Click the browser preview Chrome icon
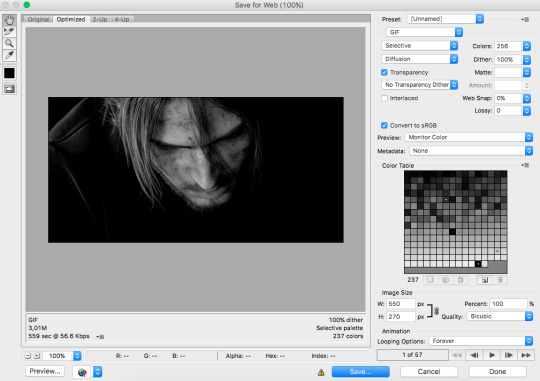The width and height of the screenshot is (540, 381). [82, 372]
